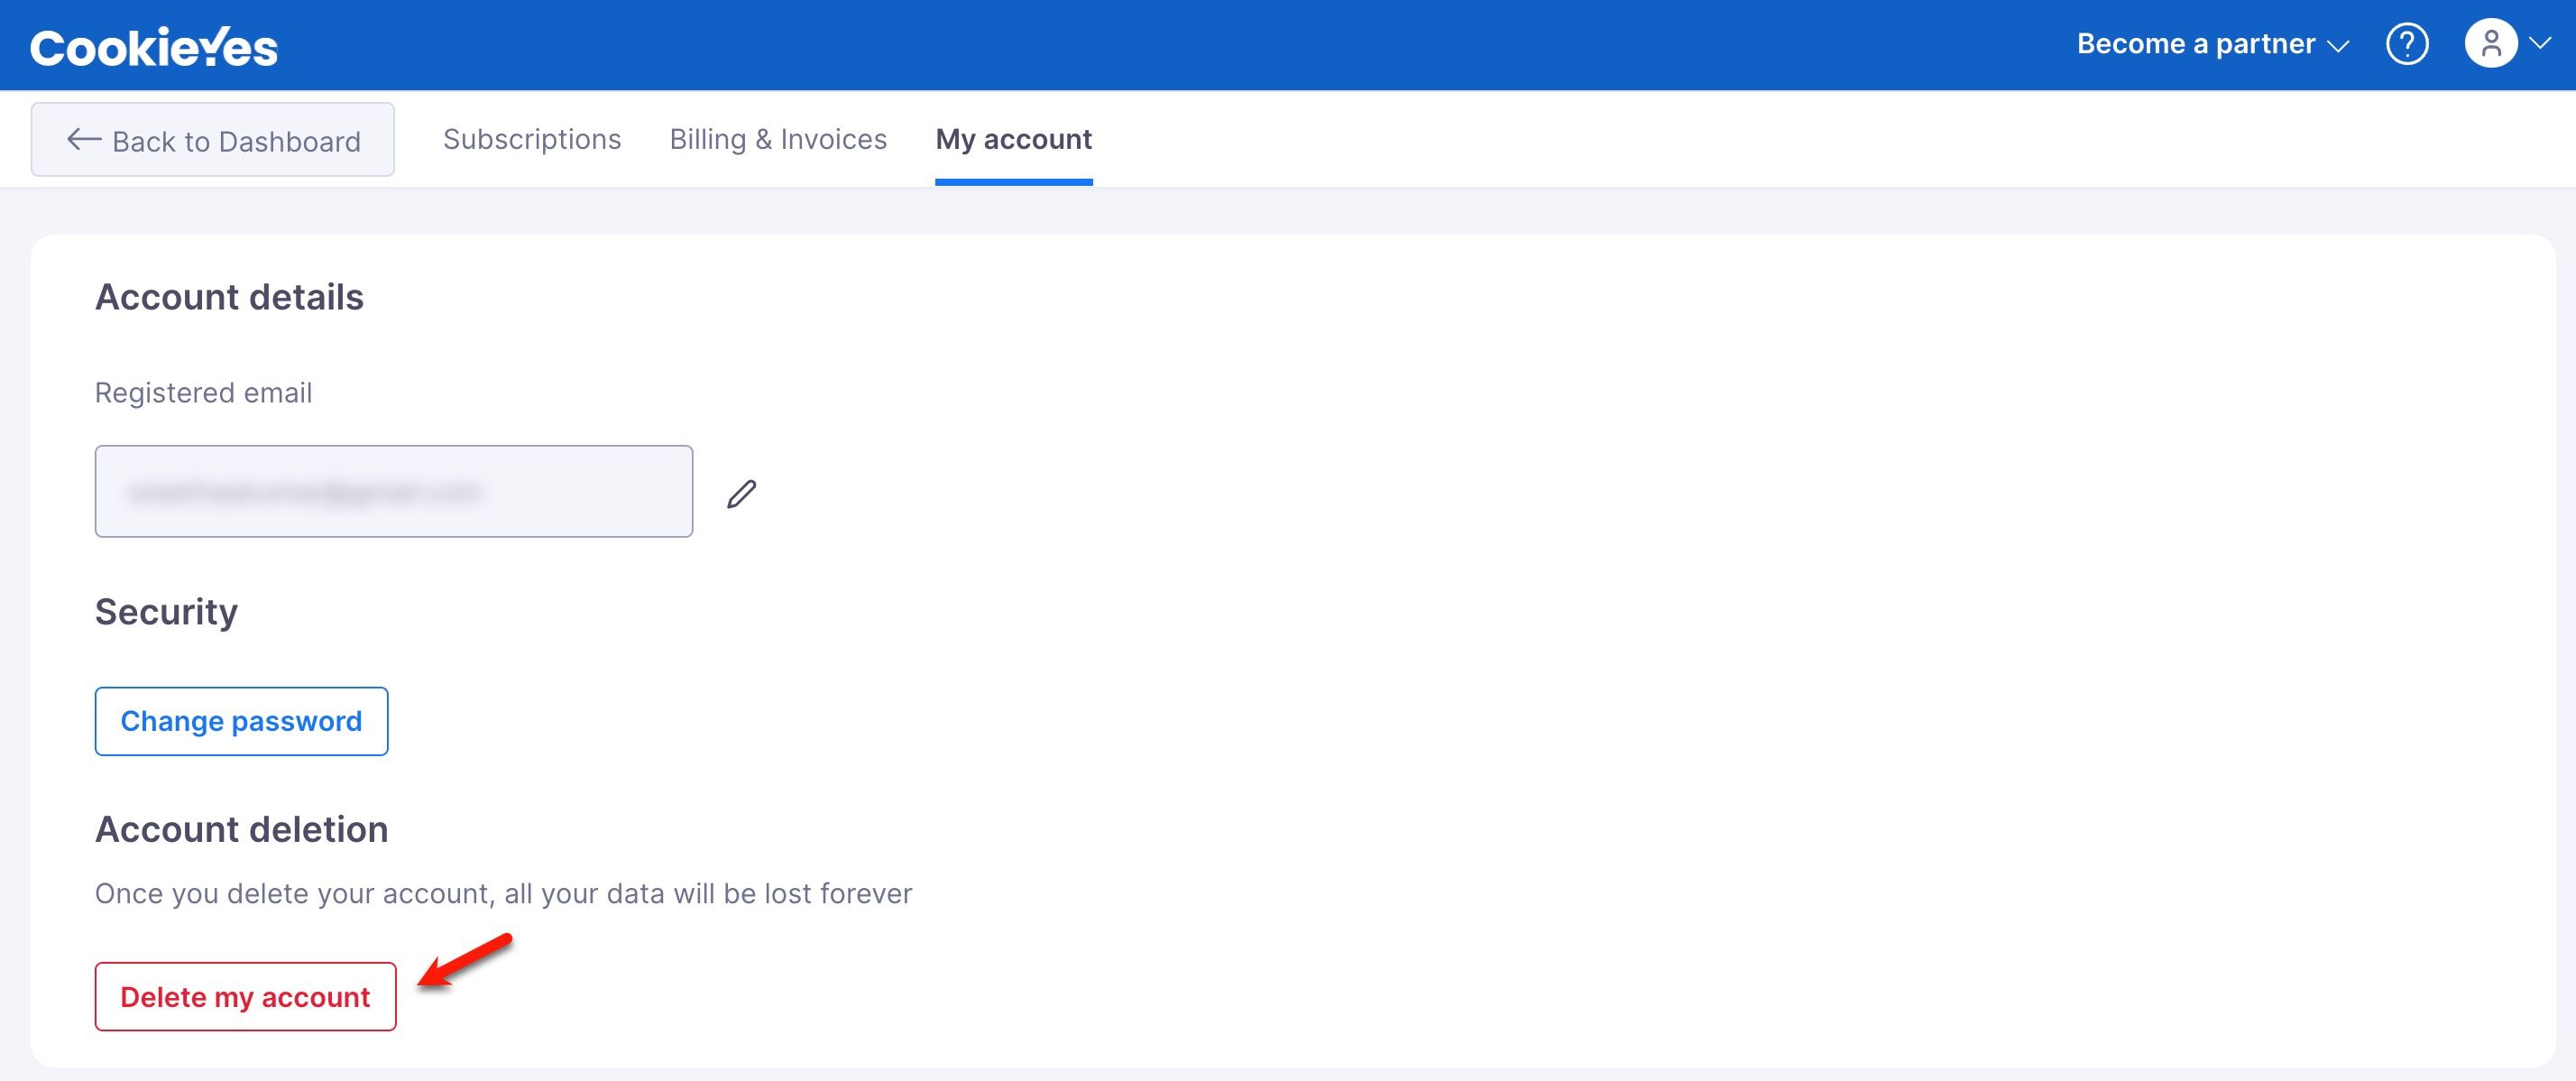This screenshot has height=1081, width=2576.
Task: Click the Delete my account button
Action: [245, 997]
